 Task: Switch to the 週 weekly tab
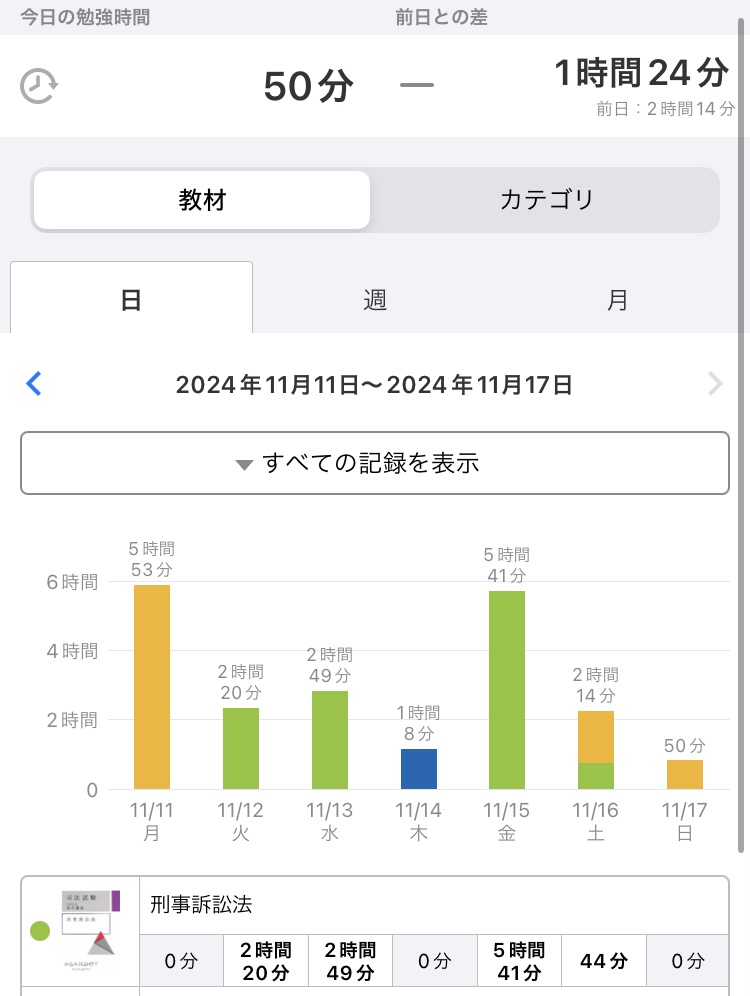click(x=375, y=299)
